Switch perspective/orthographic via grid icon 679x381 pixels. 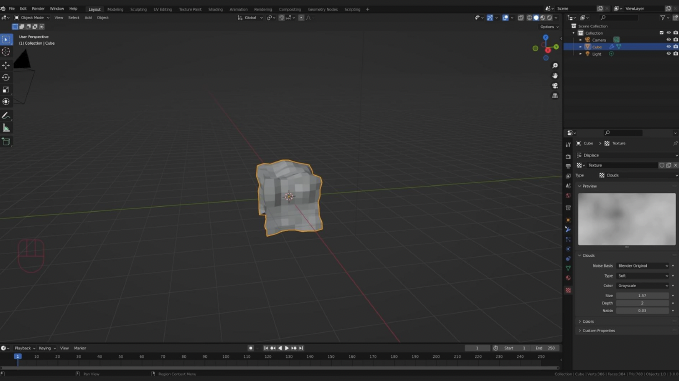point(555,96)
